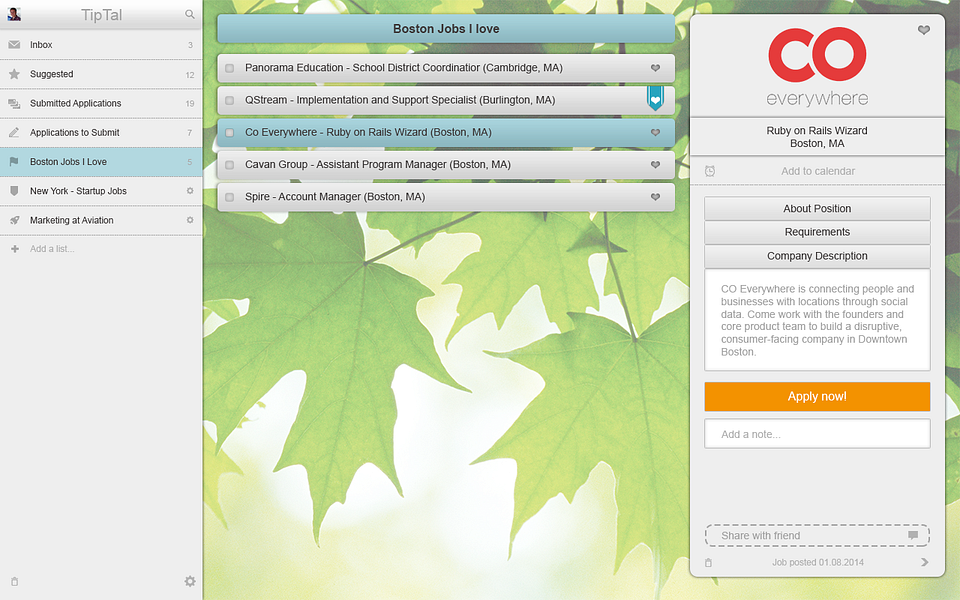Click the TipTal app title
The width and height of the screenshot is (960, 600).
102,15
